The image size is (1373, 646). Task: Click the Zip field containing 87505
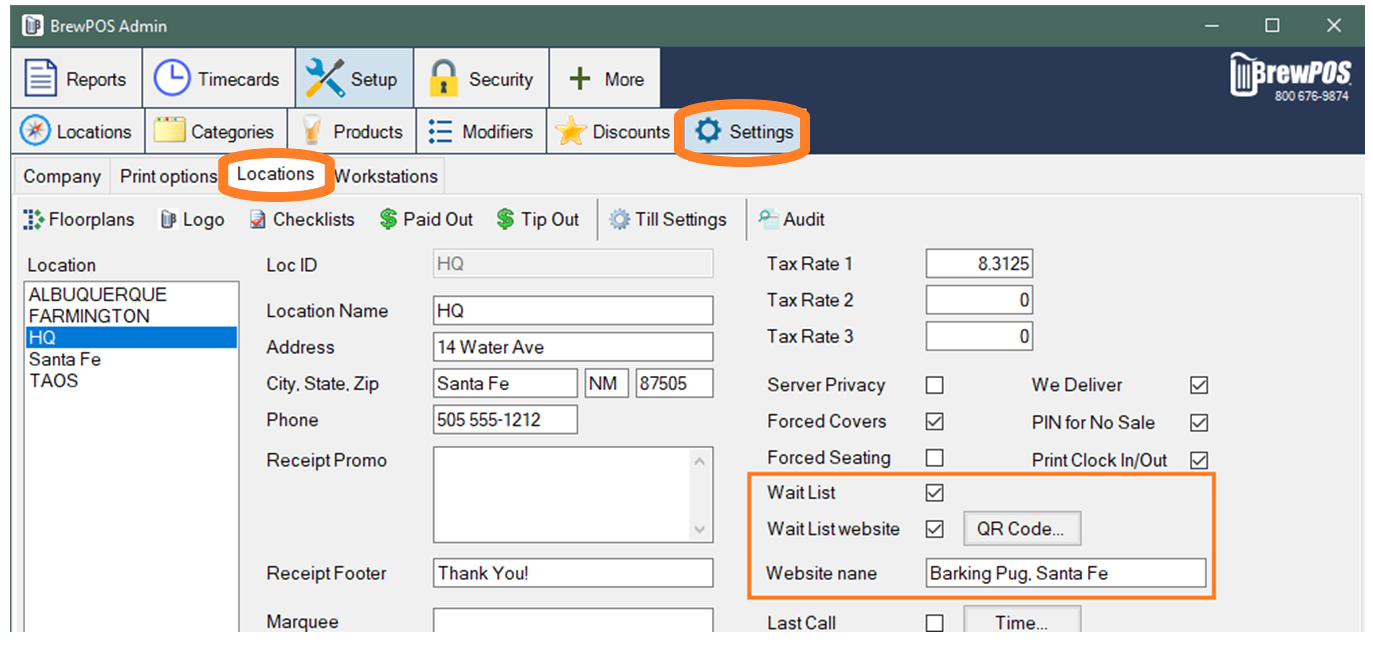(x=675, y=384)
